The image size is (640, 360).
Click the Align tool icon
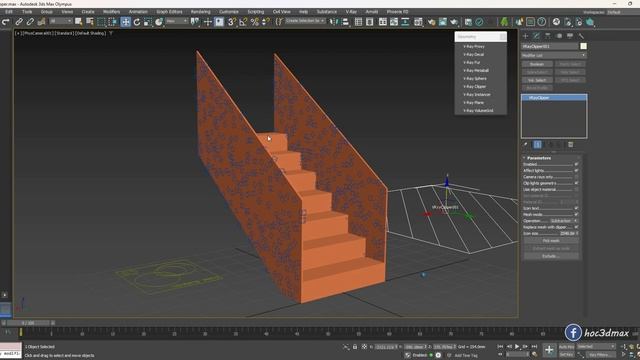pos(345,22)
